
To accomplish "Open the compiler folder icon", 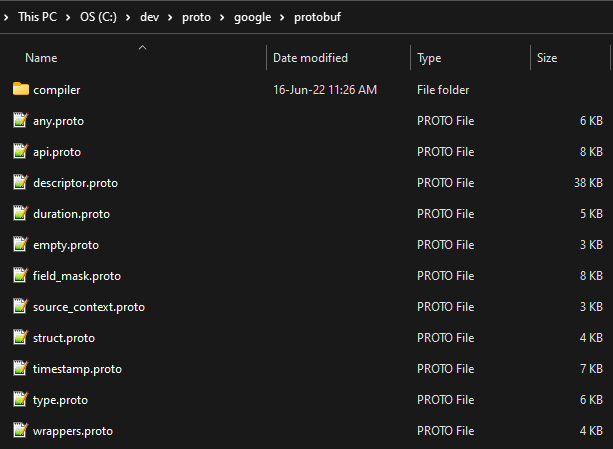I will [21, 89].
